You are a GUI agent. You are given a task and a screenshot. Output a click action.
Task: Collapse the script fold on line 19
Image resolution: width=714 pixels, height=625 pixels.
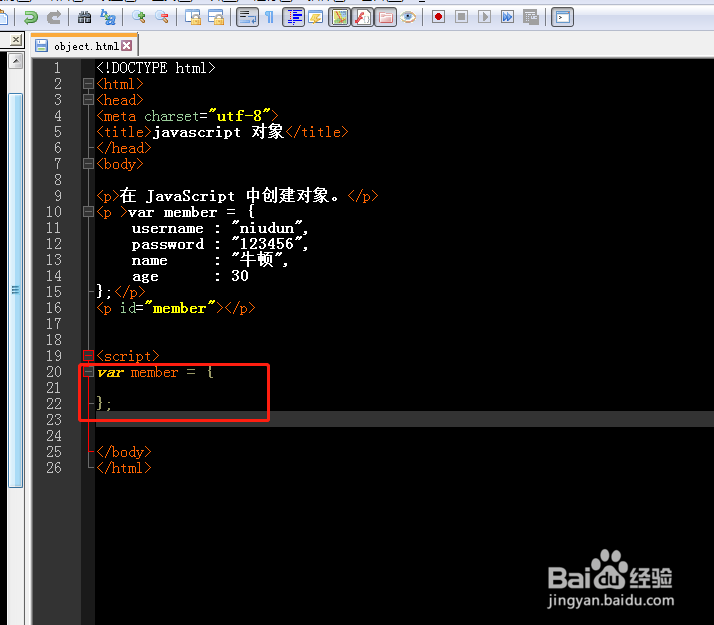coord(88,356)
